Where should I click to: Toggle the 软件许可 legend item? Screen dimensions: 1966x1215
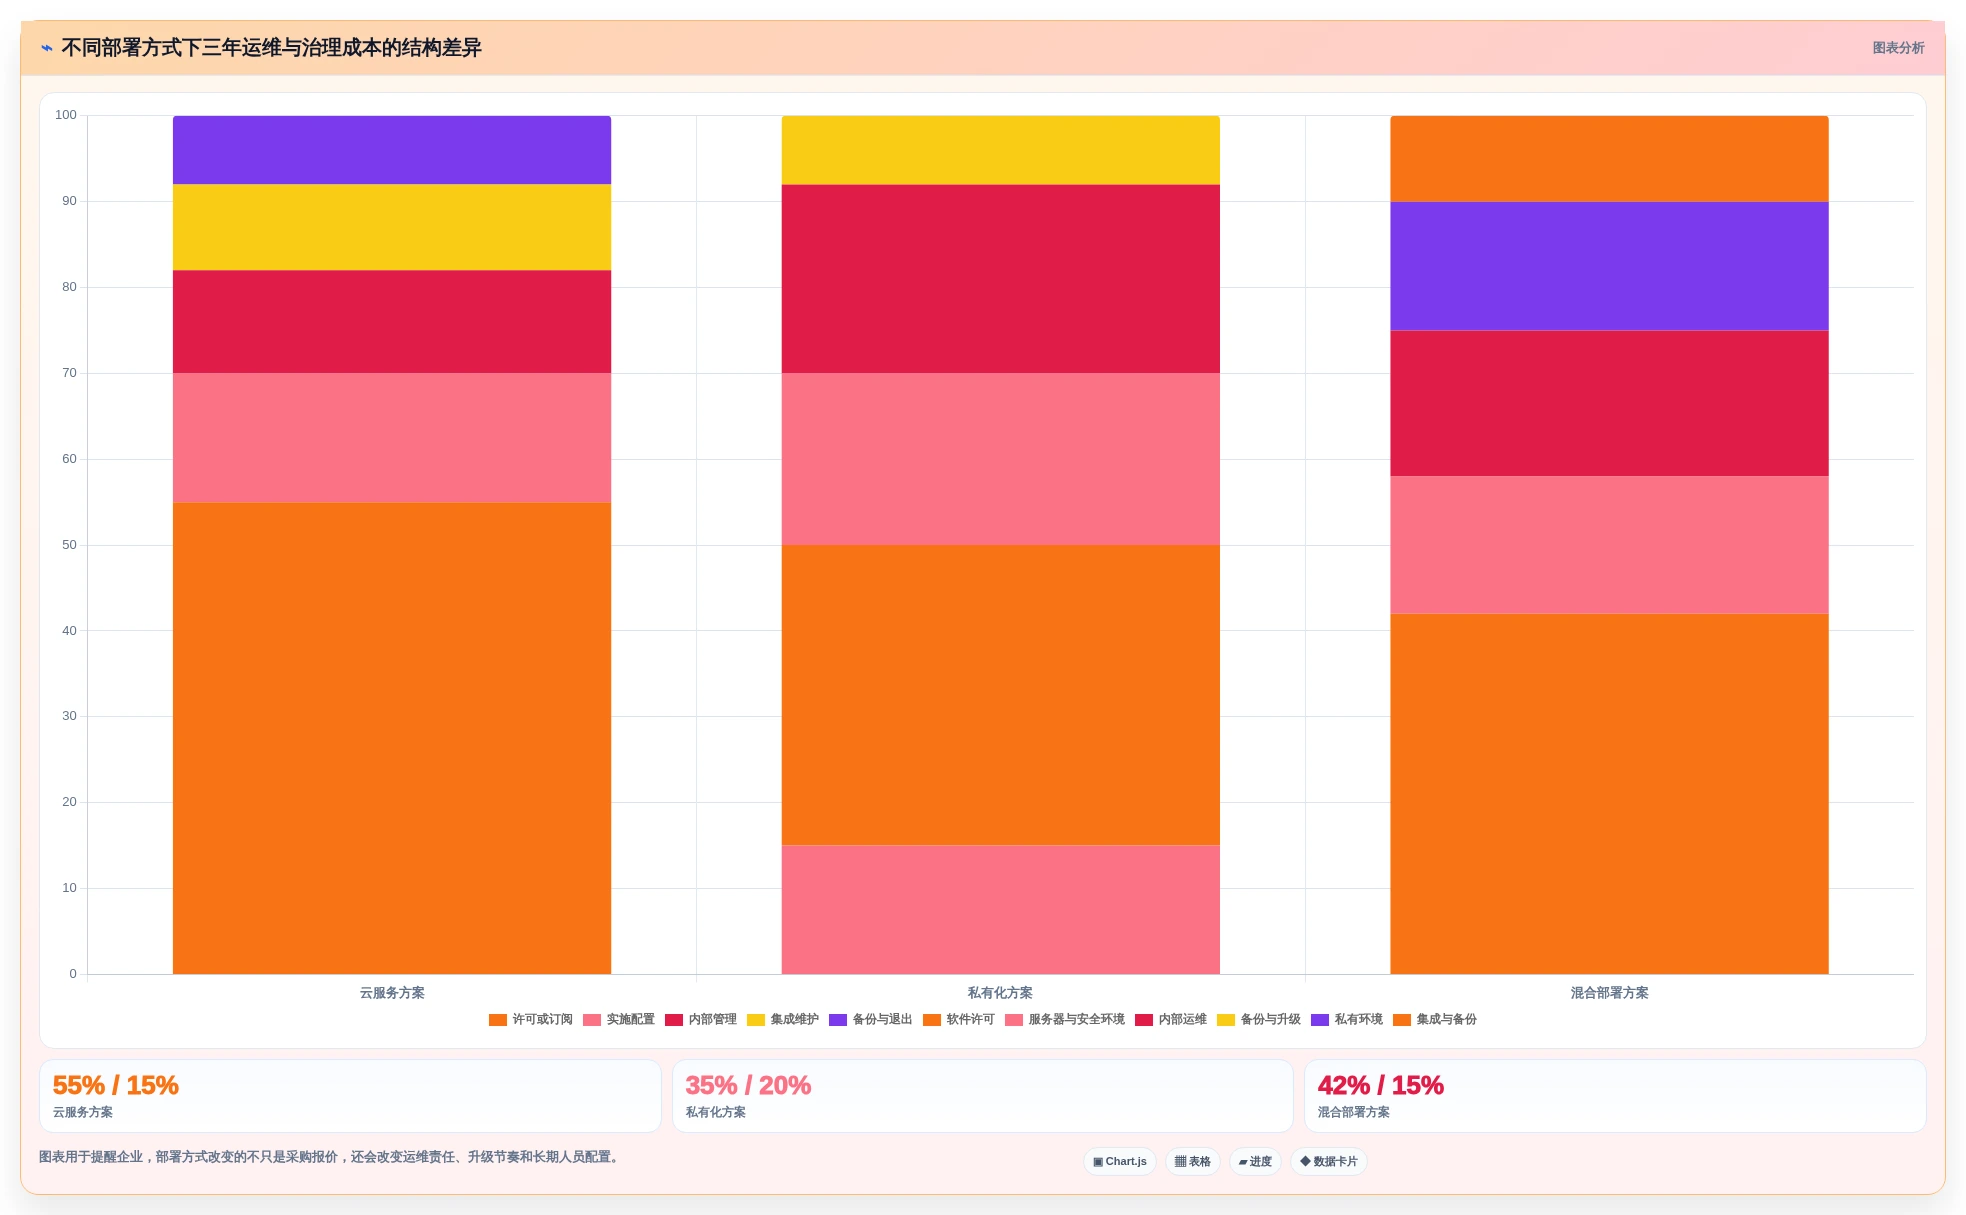coord(958,1020)
